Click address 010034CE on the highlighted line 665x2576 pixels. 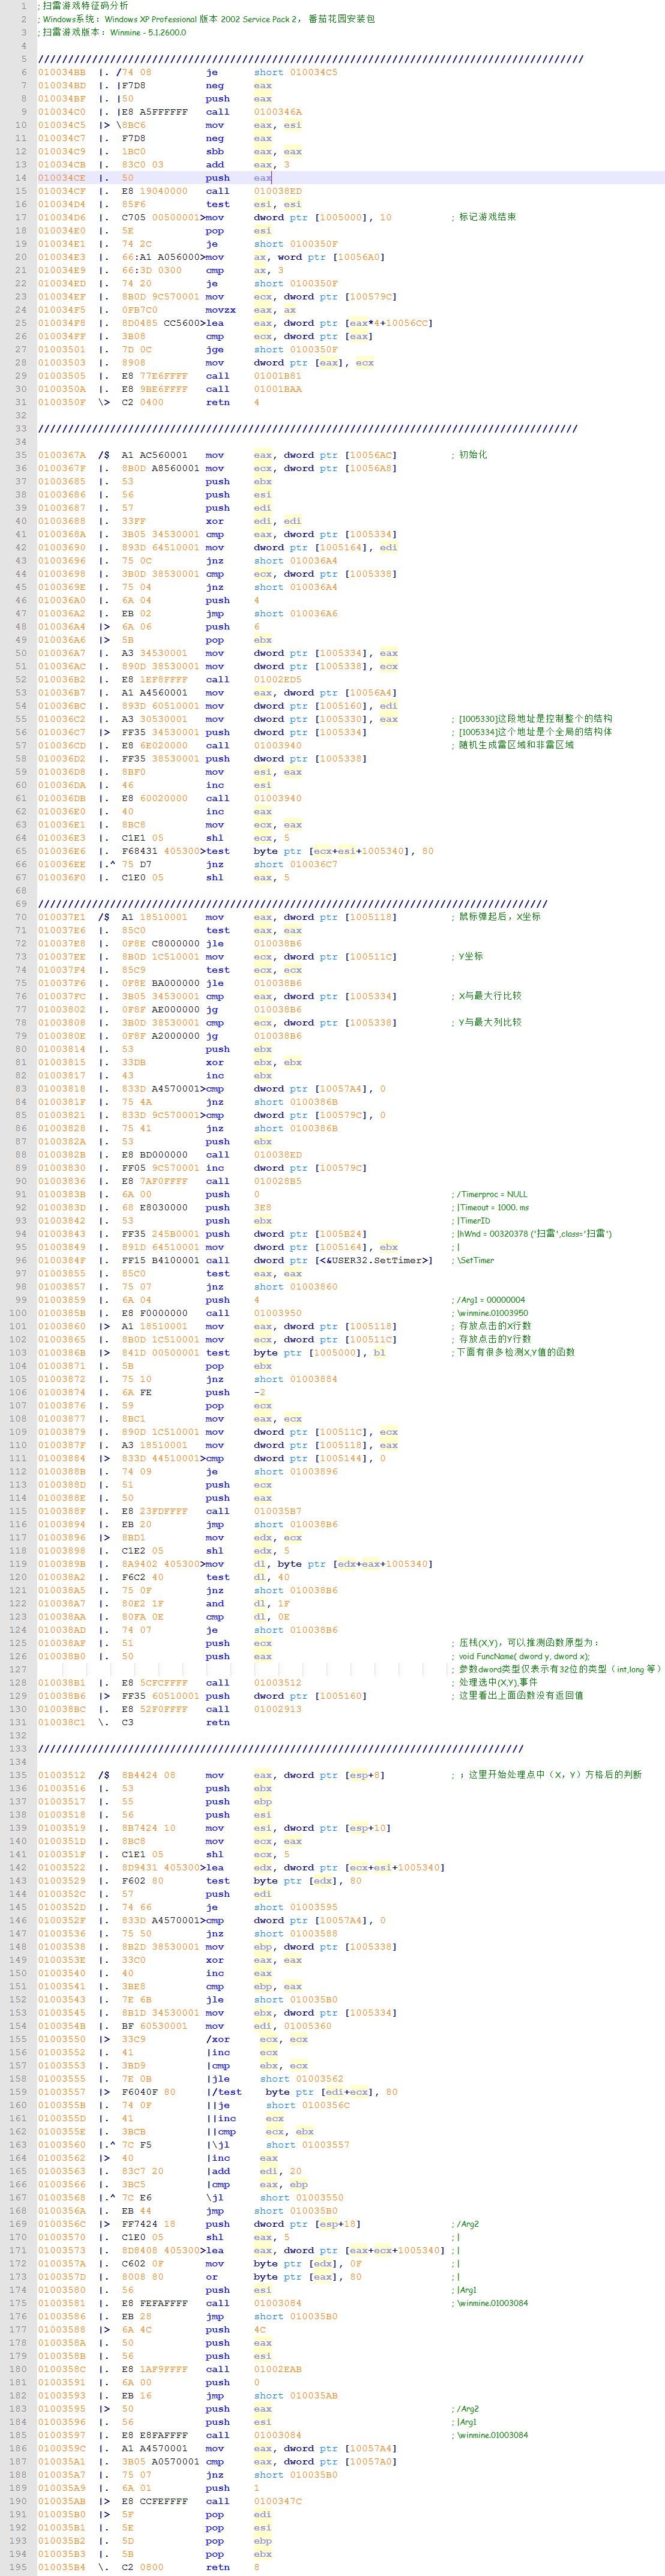point(62,178)
